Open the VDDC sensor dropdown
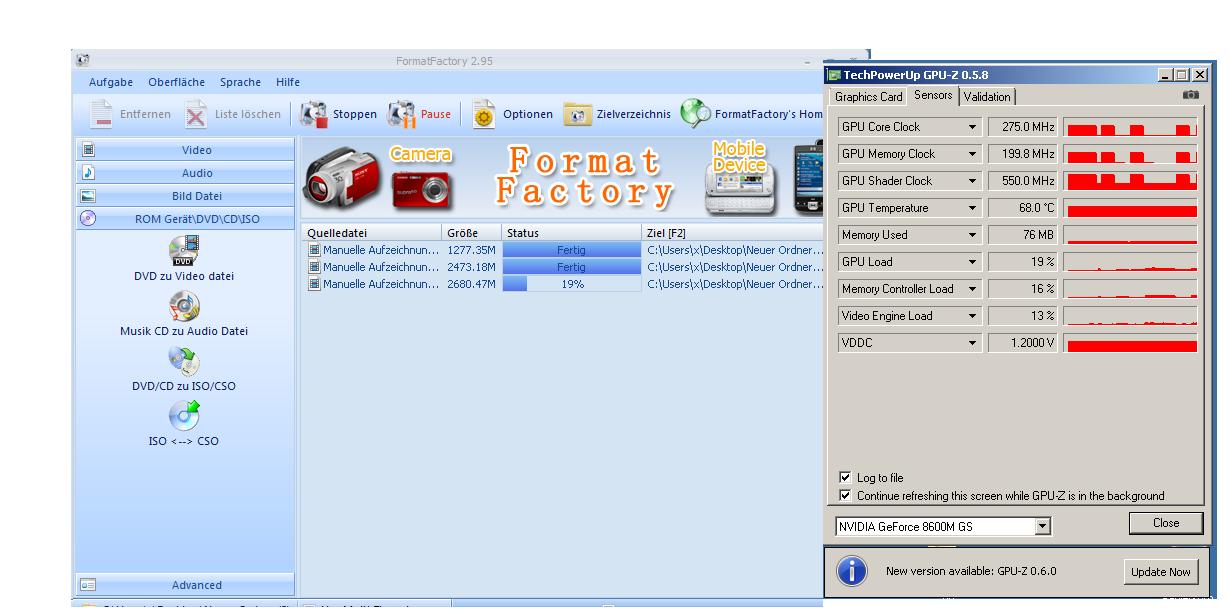 (x=972, y=343)
